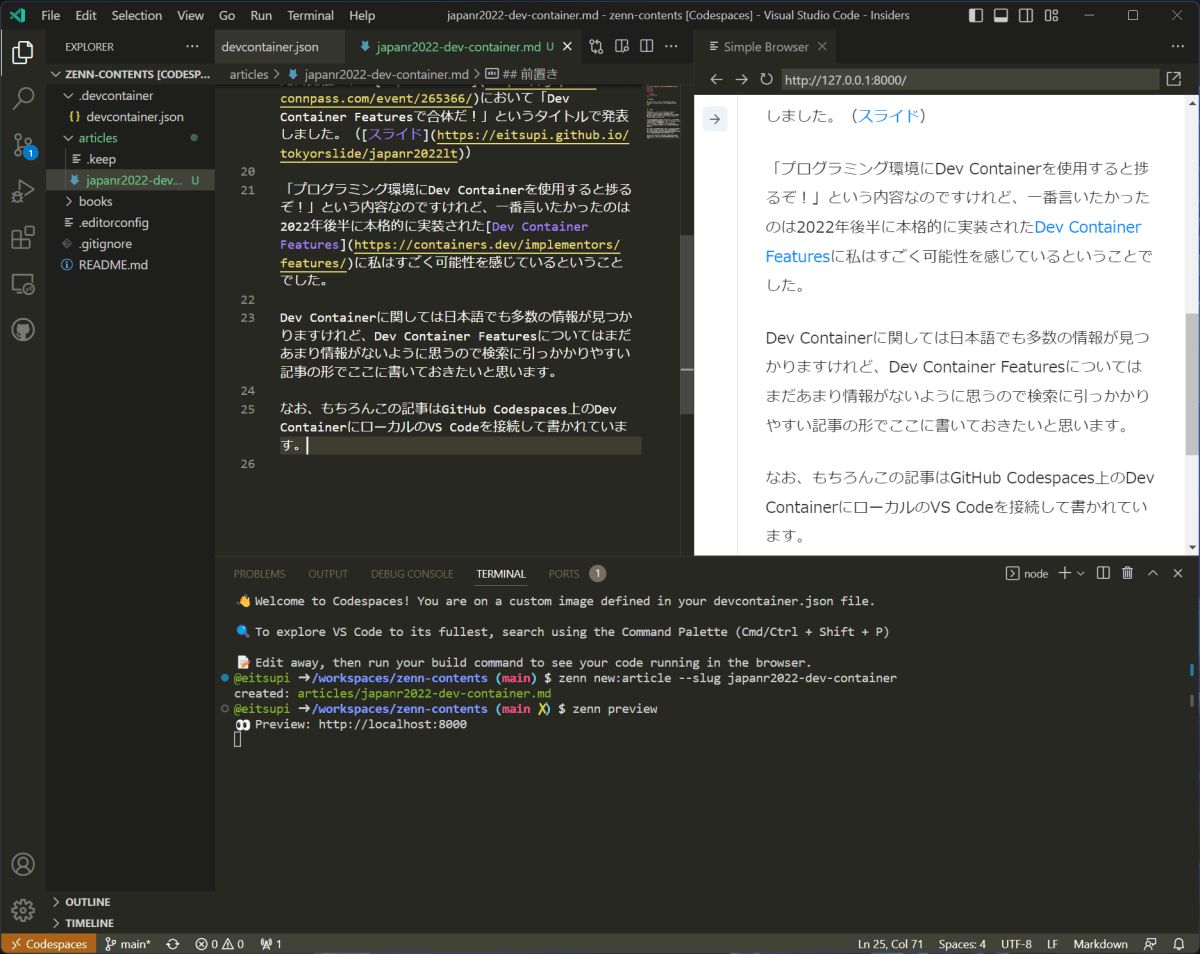The width and height of the screenshot is (1200, 954).
Task: Click the Simple Browser URL field
Action: click(970, 80)
